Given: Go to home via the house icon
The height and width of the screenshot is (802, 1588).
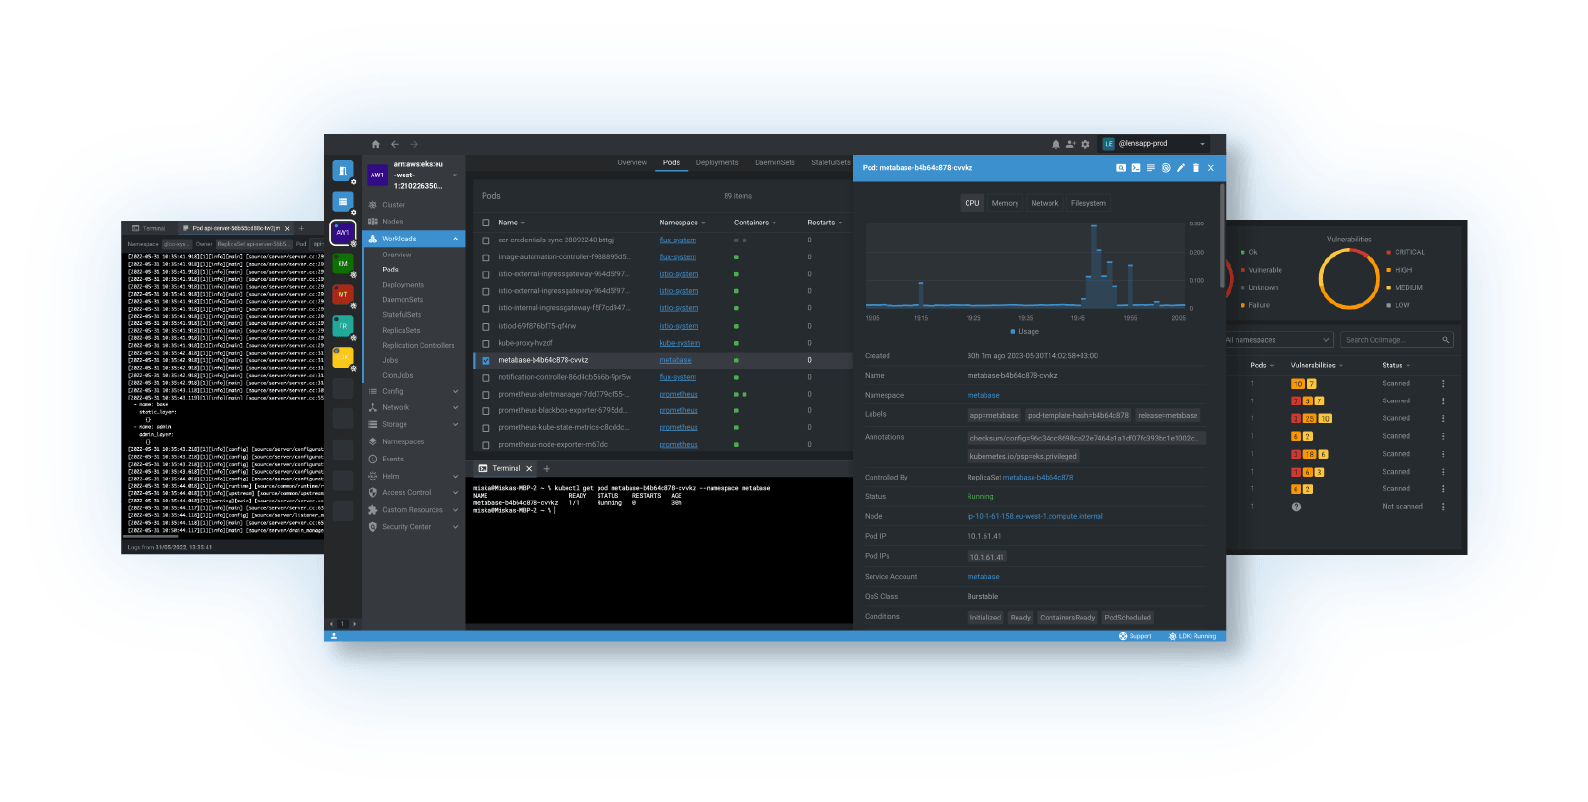Looking at the screenshot, I should coord(376,144).
